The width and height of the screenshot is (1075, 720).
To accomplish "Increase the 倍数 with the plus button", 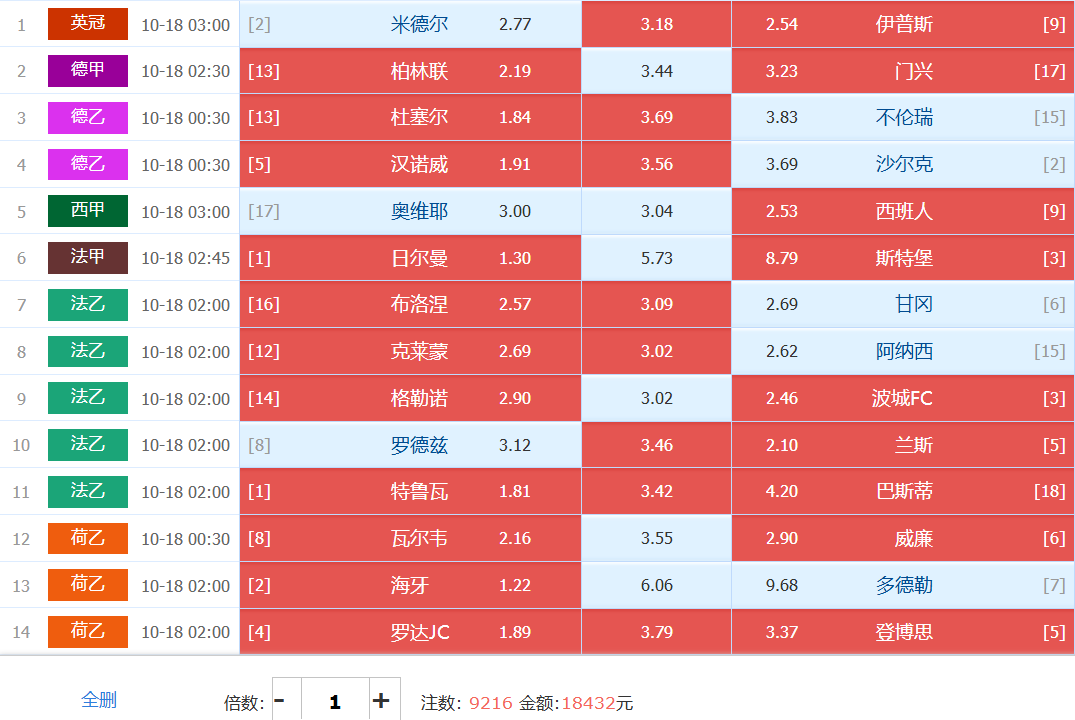I will tap(380, 701).
